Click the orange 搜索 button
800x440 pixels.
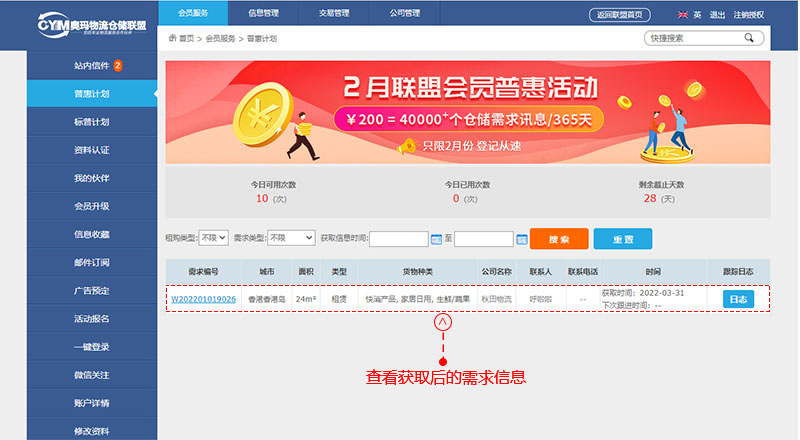(559, 239)
